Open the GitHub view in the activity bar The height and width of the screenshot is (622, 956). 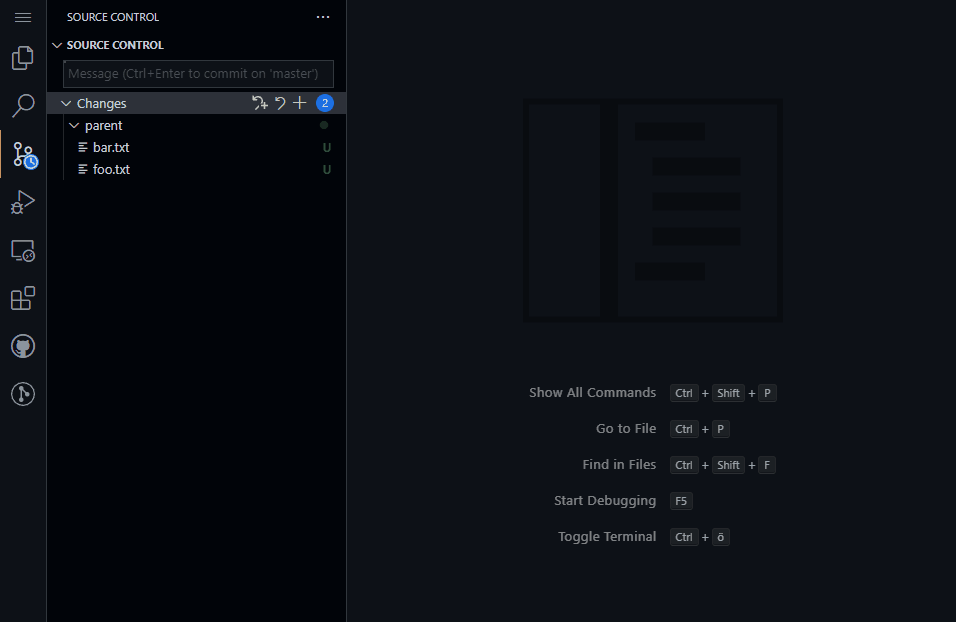tap(22, 345)
